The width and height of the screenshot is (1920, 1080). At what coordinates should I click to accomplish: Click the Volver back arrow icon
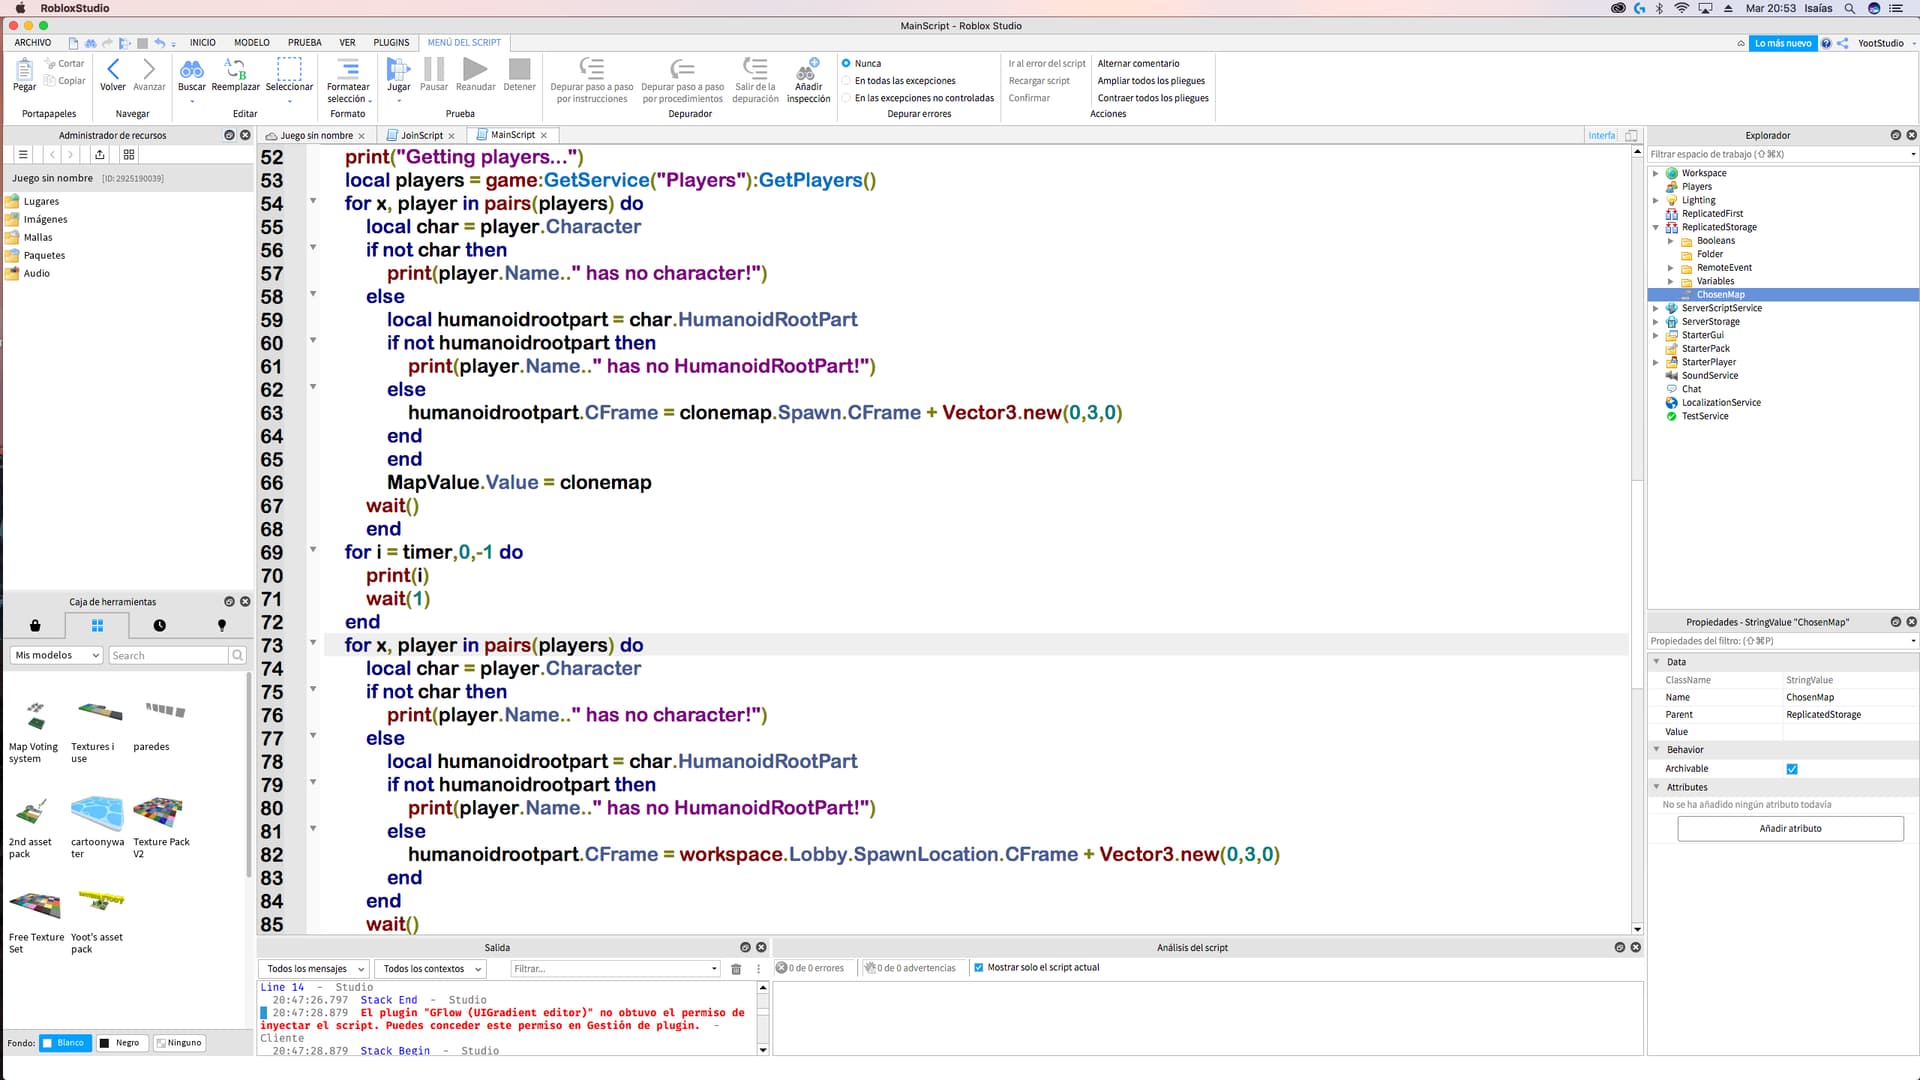click(x=113, y=70)
